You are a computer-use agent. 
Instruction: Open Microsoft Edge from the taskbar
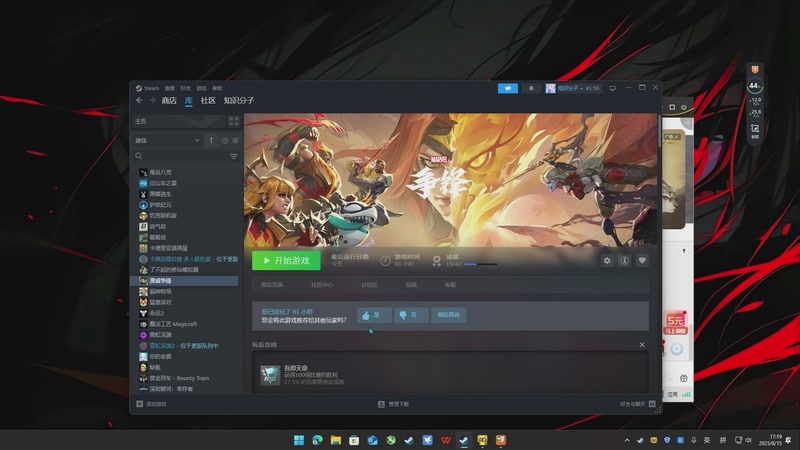[317, 440]
